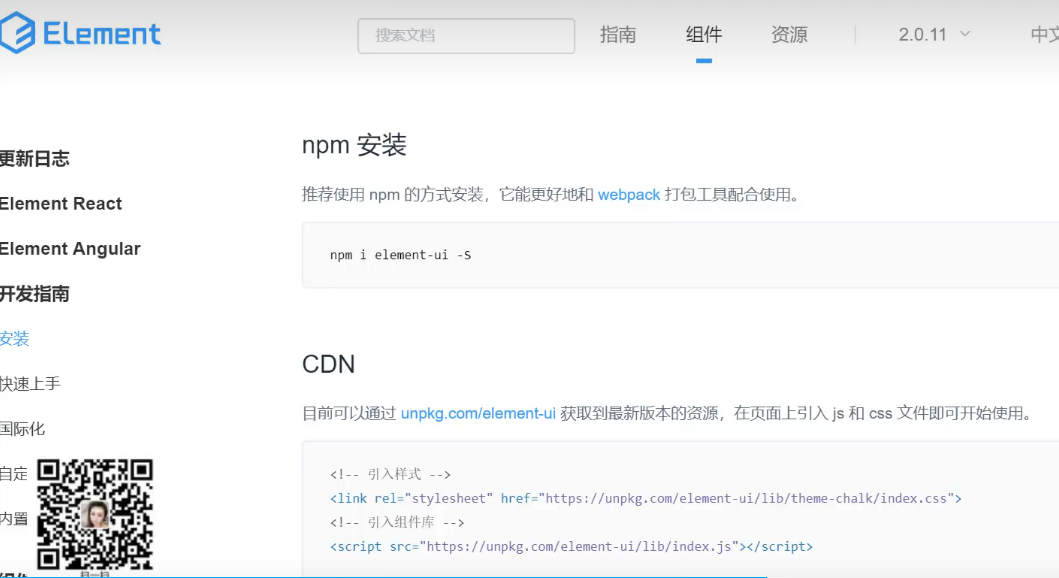Click the '<!-- 引入组件库 -->' comment line
1059x578 pixels.
397,522
